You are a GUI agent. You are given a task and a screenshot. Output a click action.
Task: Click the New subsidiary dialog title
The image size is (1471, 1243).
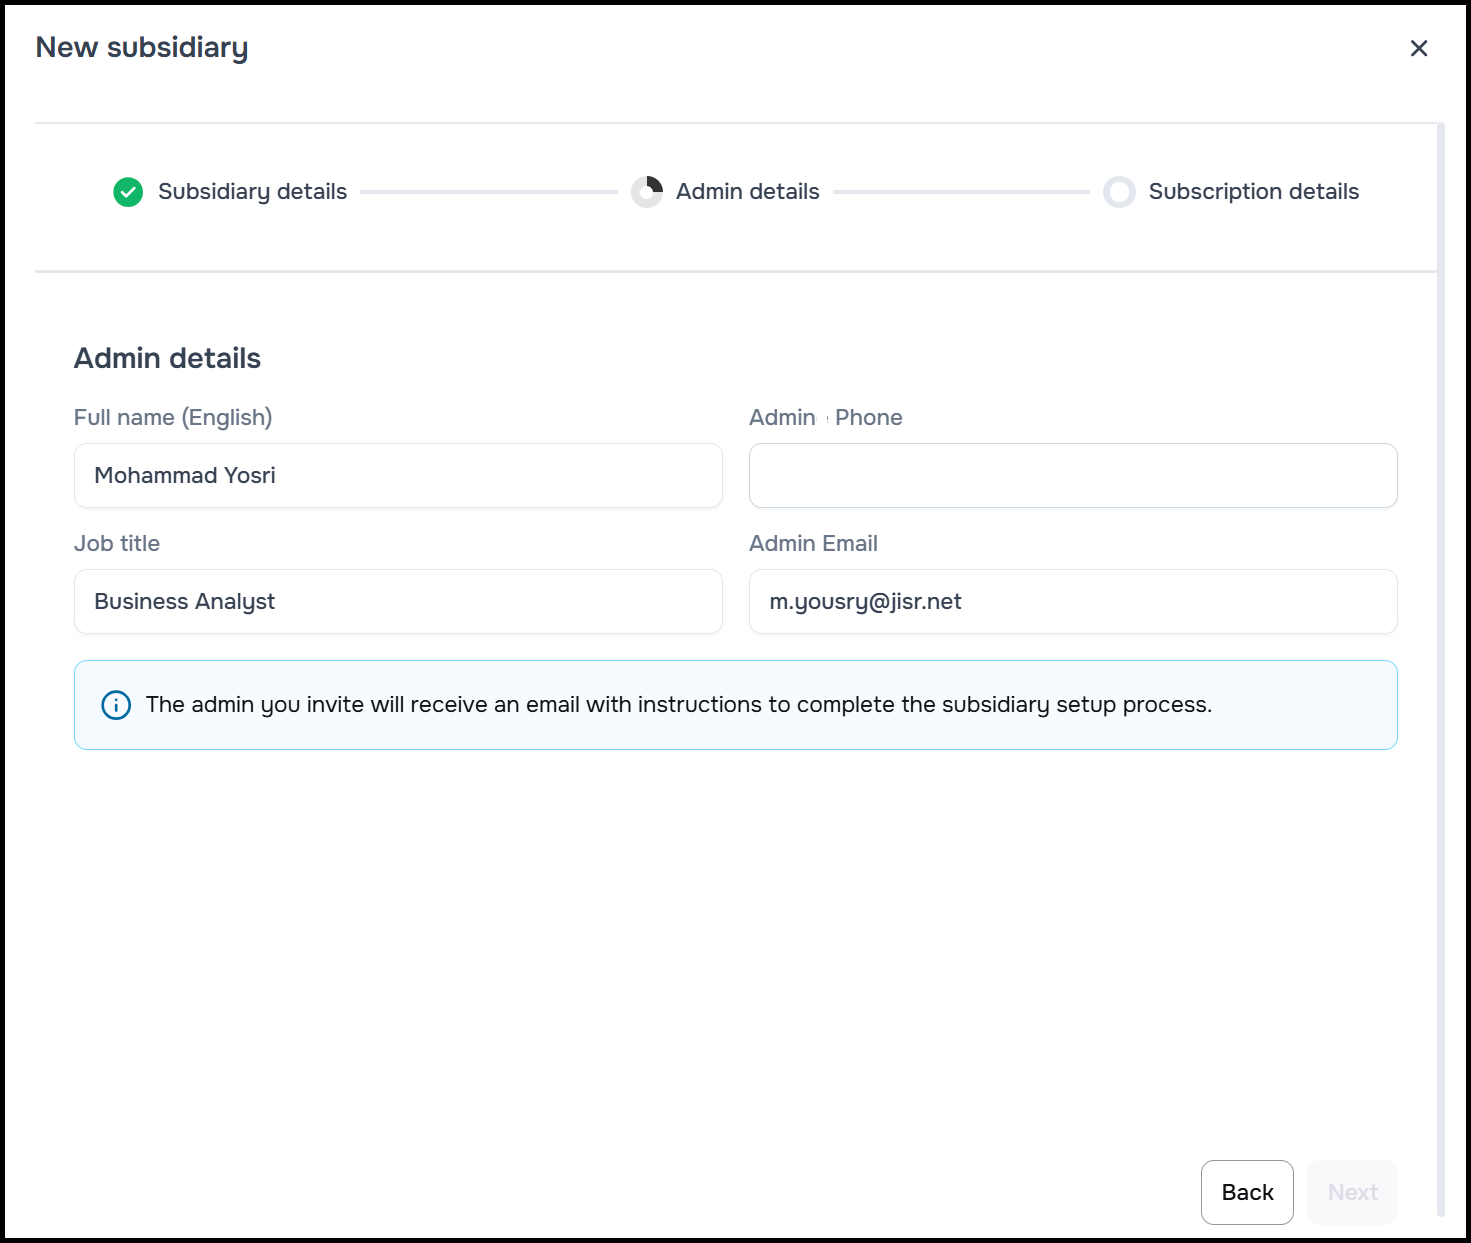click(x=142, y=48)
